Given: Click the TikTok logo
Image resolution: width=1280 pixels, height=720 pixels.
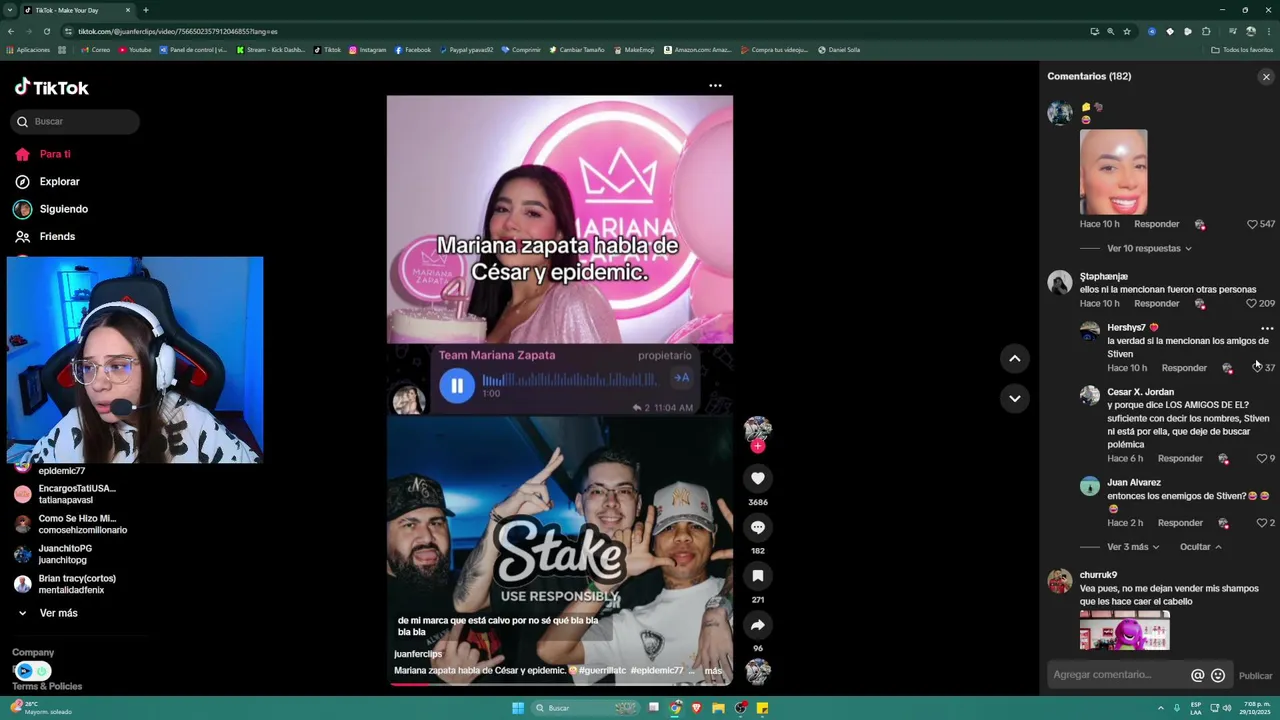Looking at the screenshot, I should point(51,87).
